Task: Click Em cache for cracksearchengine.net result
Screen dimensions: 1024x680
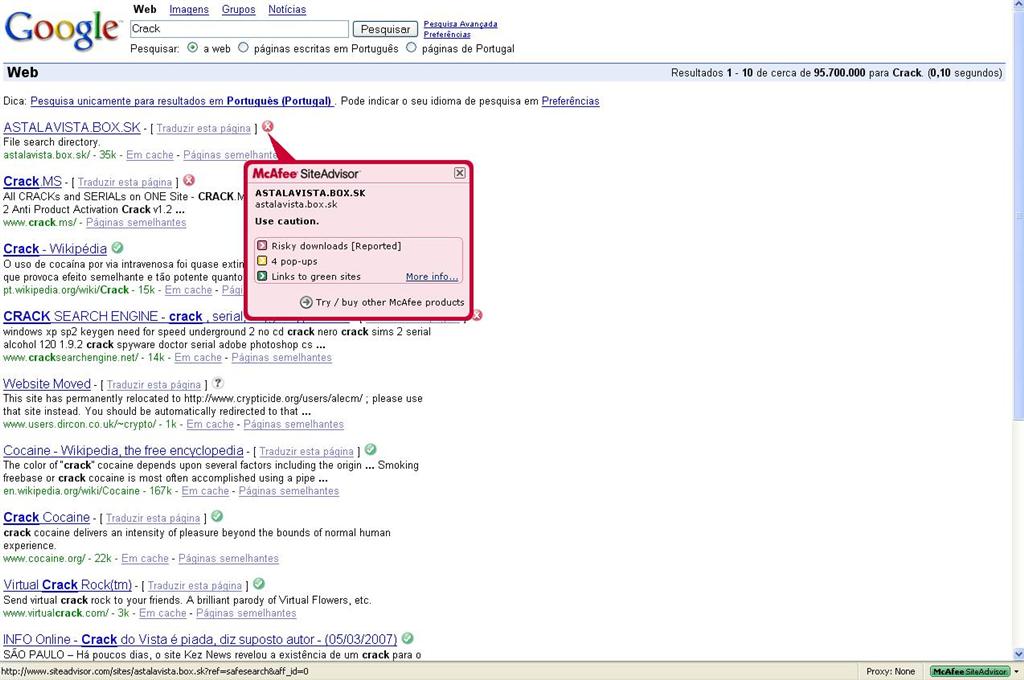Action: pyautogui.click(x=198, y=357)
